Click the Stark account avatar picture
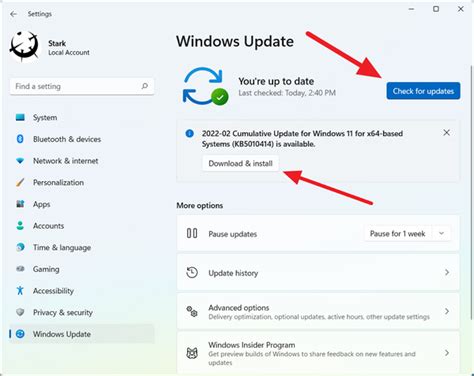This screenshot has width=474, height=376. click(24, 47)
